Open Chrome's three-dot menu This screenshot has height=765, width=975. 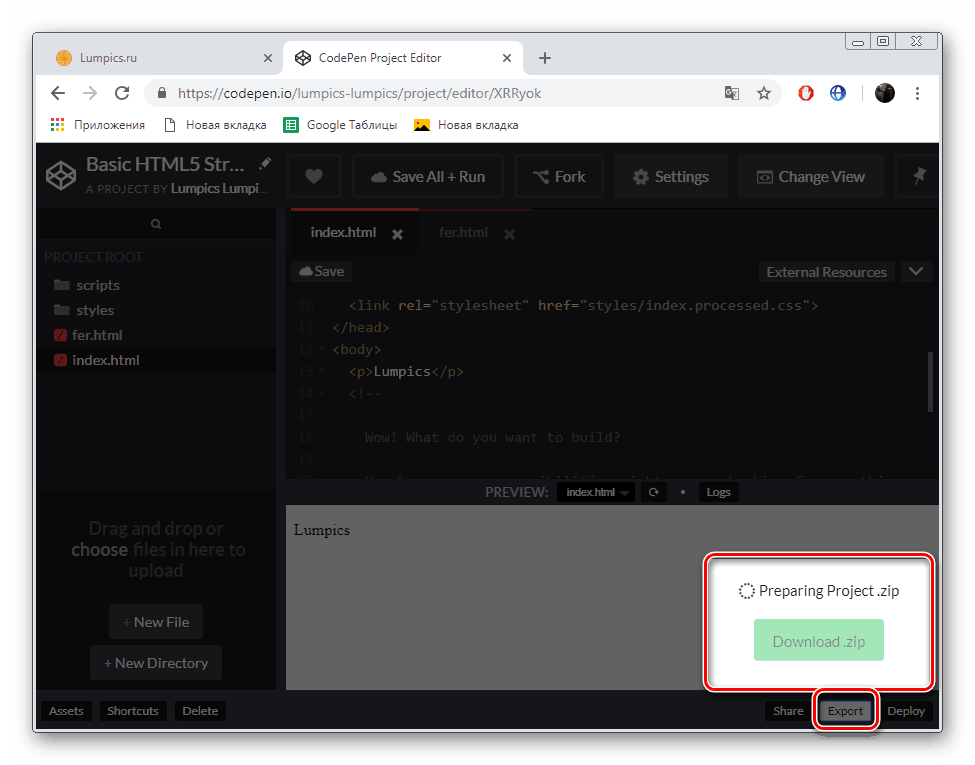pyautogui.click(x=917, y=92)
